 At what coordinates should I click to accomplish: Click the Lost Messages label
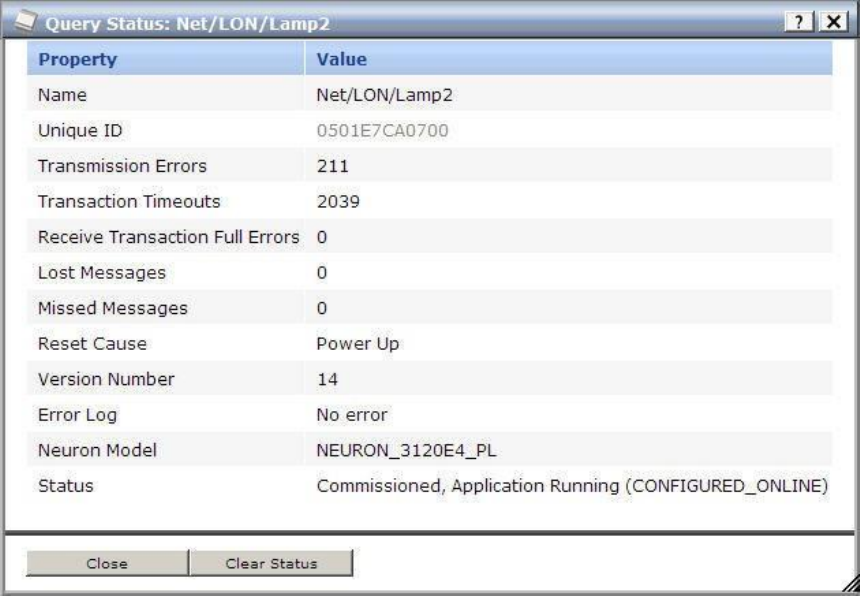[101, 273]
